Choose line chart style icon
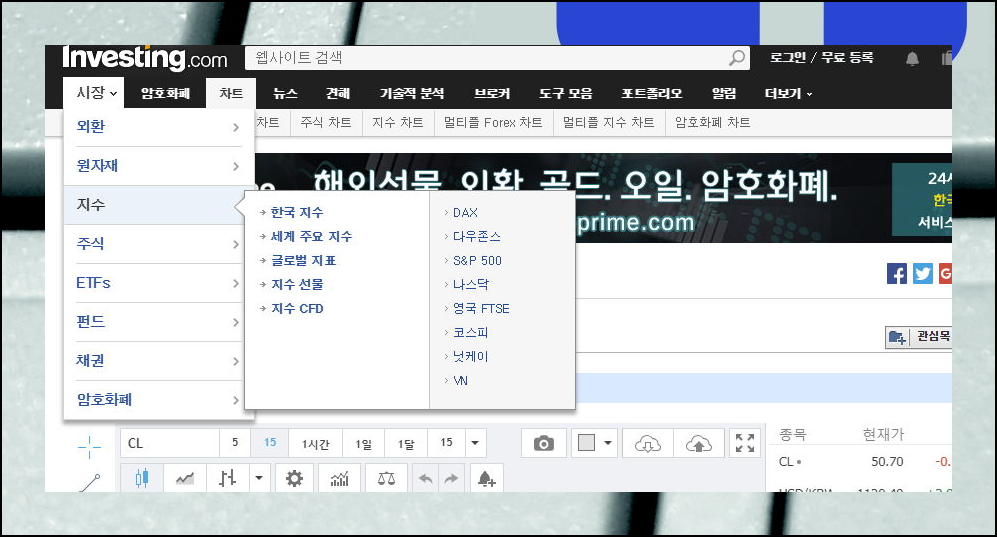Viewport: 997px width, 537px height. pos(185,478)
